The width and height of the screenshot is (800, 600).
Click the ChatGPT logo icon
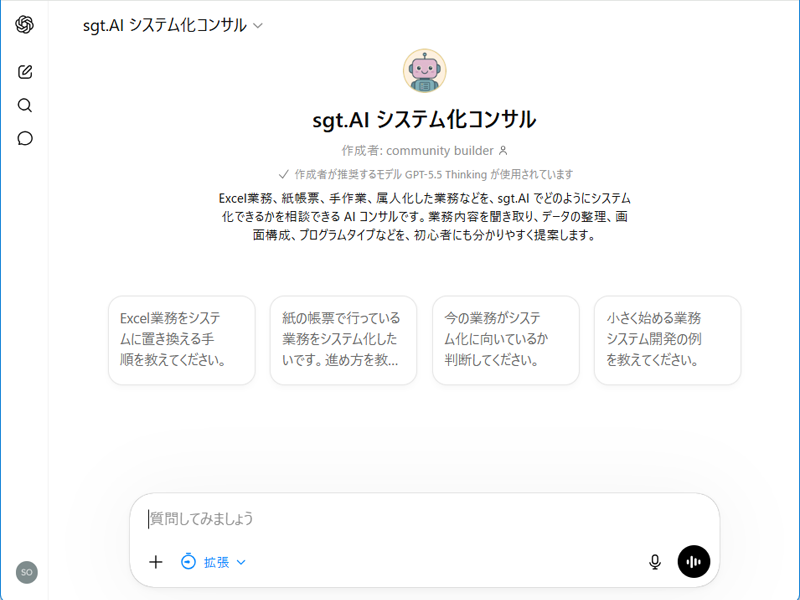tap(24, 24)
